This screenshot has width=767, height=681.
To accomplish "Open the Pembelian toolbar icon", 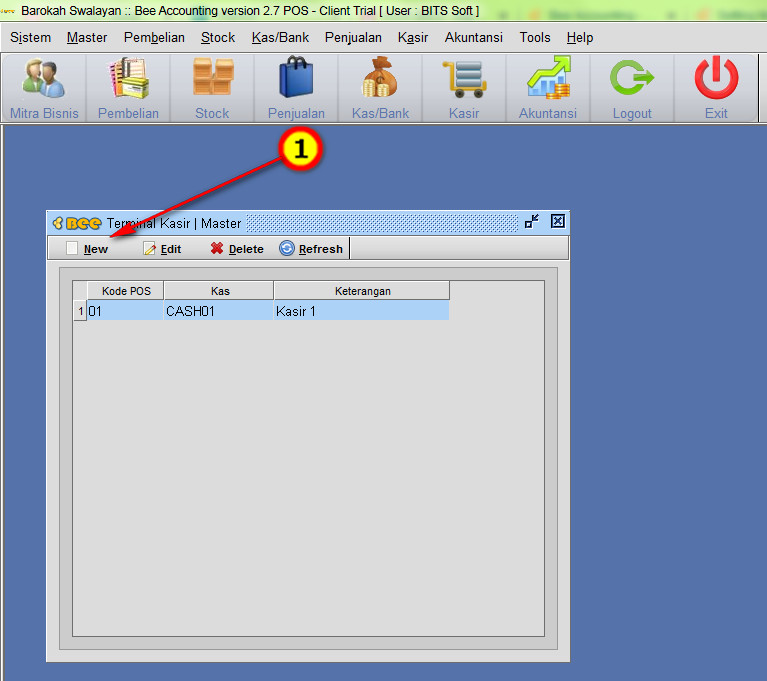I will click(x=128, y=89).
